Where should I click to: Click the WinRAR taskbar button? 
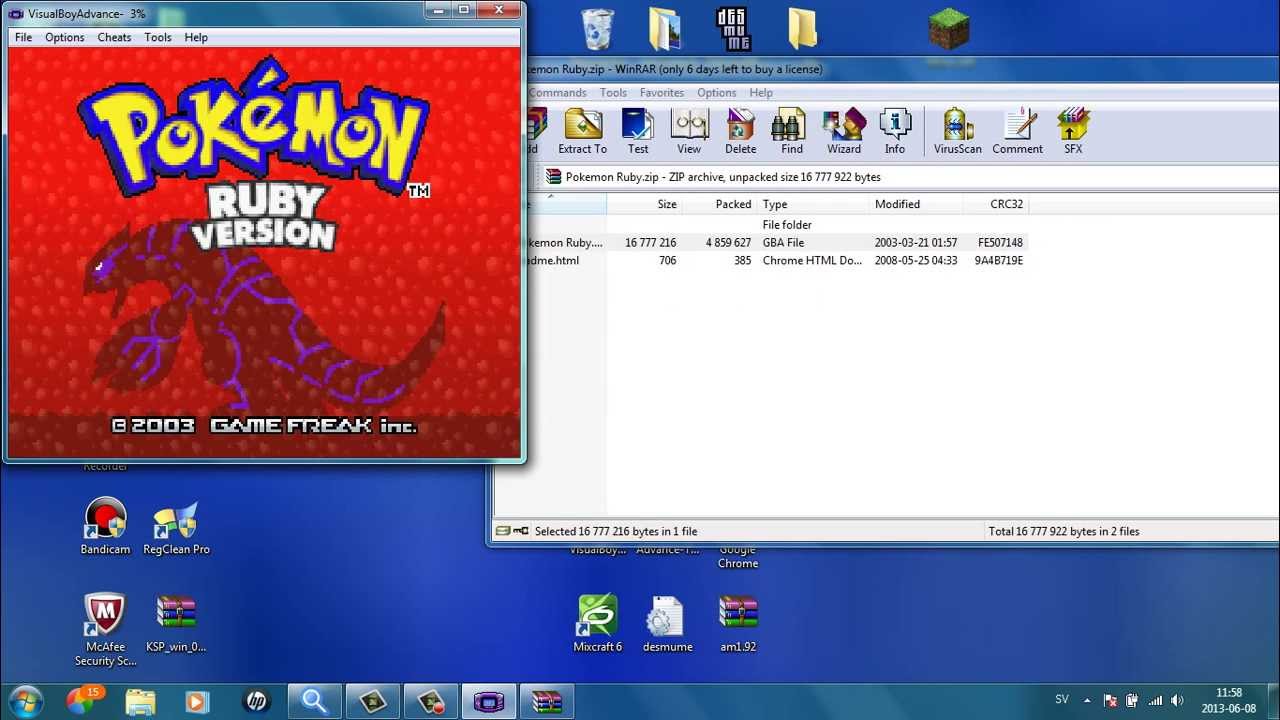point(546,701)
